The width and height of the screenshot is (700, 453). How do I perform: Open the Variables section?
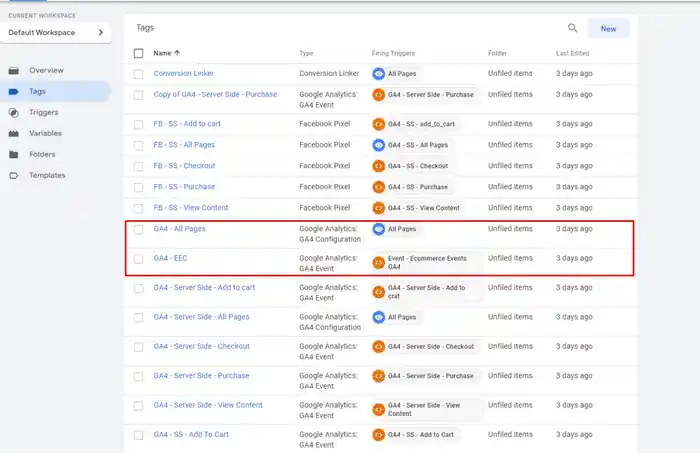click(46, 133)
